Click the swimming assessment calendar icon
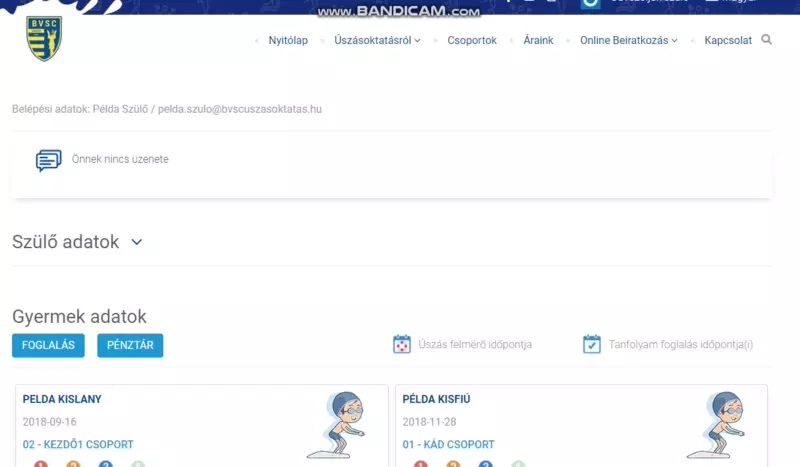Image resolution: width=800 pixels, height=467 pixels. [402, 345]
